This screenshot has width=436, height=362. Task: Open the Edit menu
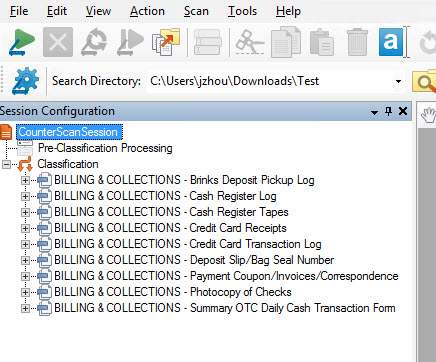[x=57, y=11]
